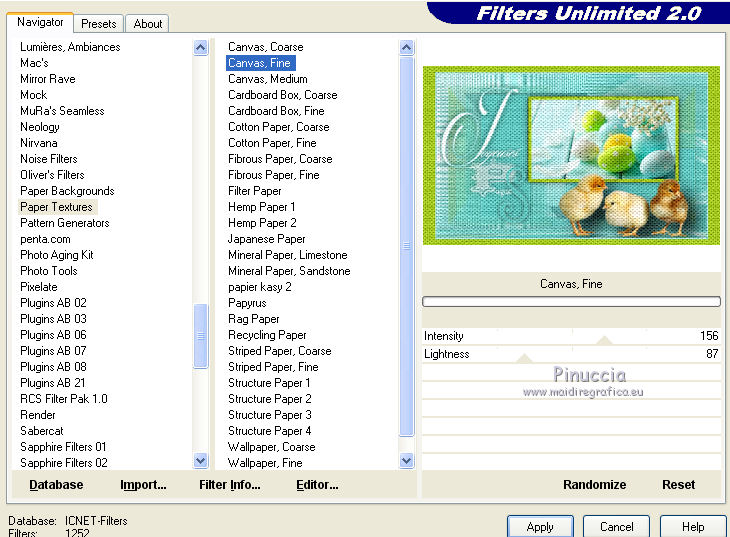Adjust the Lightness slider handle
The width and height of the screenshot is (730, 537).
pyautogui.click(x=524, y=358)
